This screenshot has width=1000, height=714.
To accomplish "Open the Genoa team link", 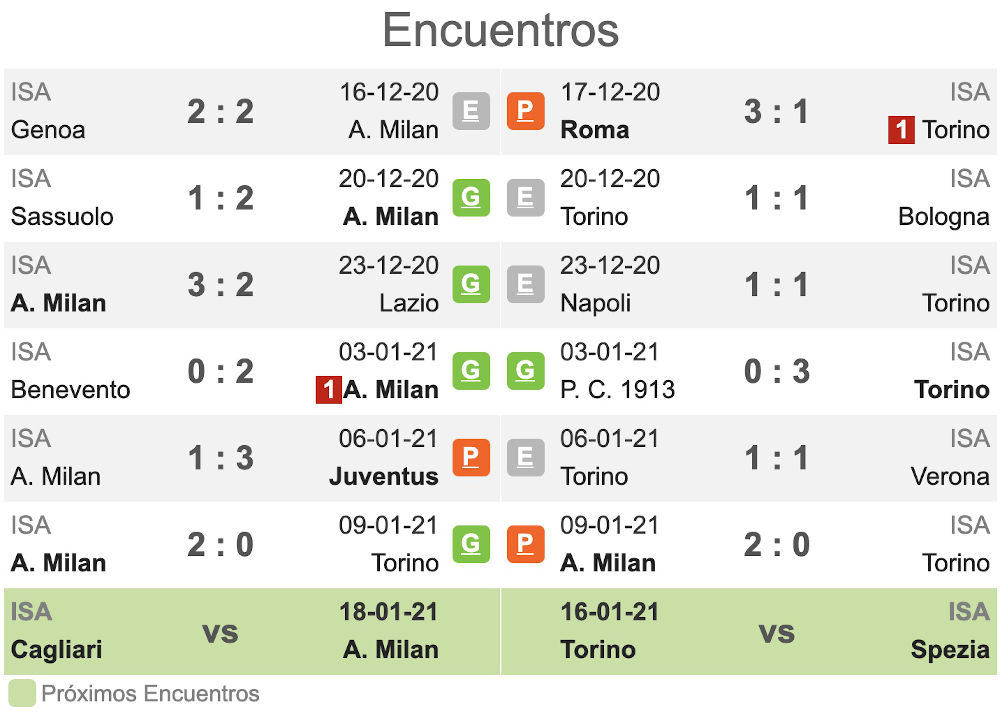I will point(48,130).
